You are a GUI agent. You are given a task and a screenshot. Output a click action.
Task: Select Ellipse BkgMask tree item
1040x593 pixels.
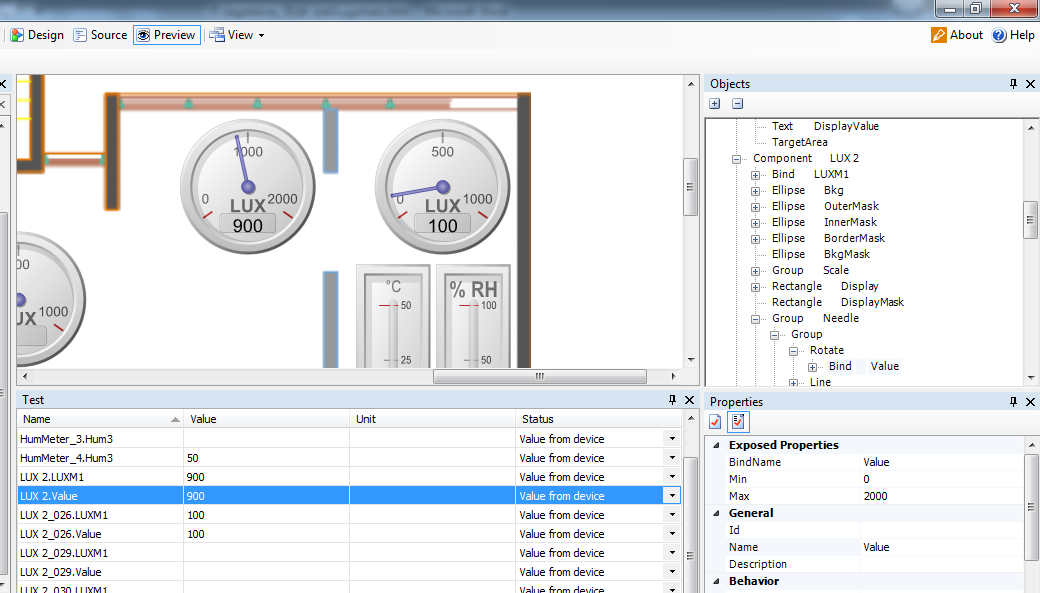820,254
